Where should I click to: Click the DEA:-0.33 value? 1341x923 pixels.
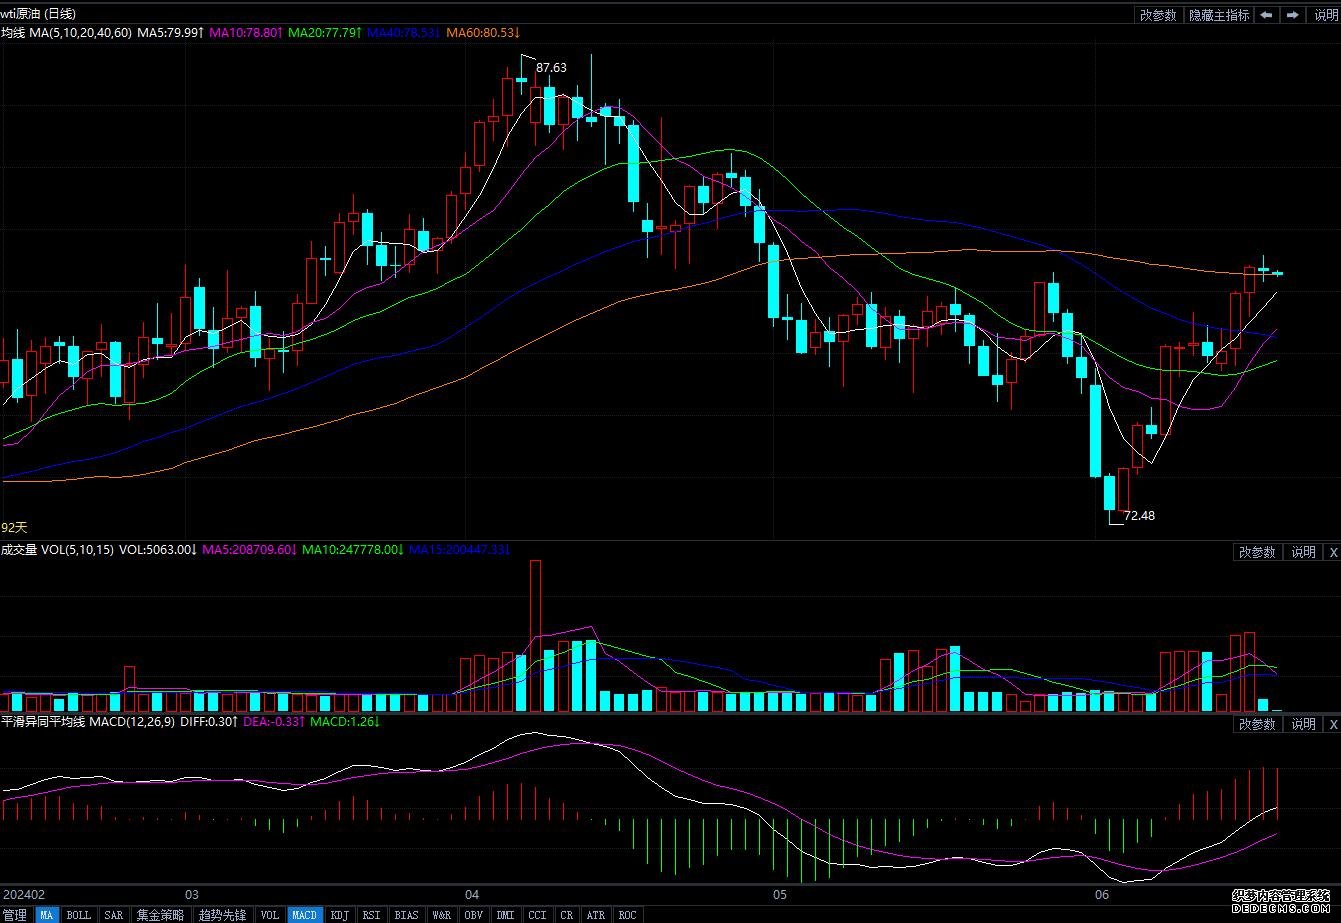click(x=276, y=722)
